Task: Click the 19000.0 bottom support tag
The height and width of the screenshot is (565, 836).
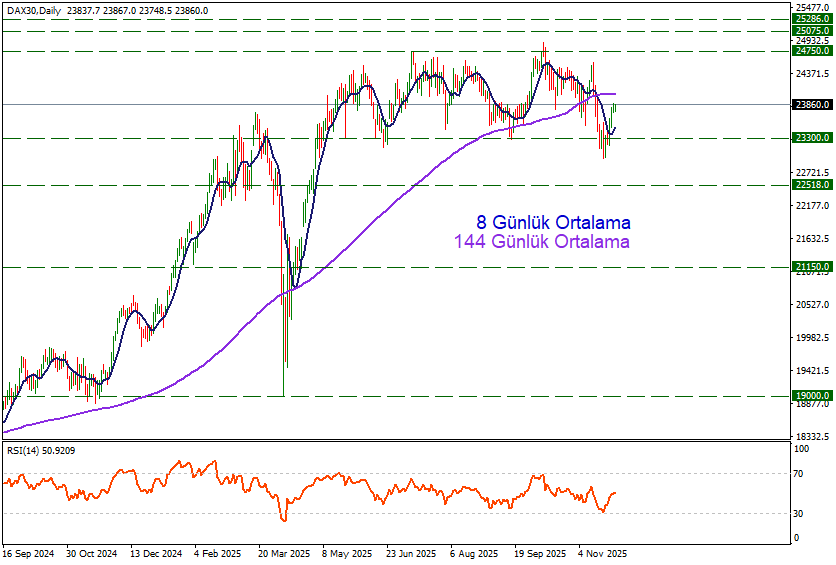Action: (x=812, y=396)
